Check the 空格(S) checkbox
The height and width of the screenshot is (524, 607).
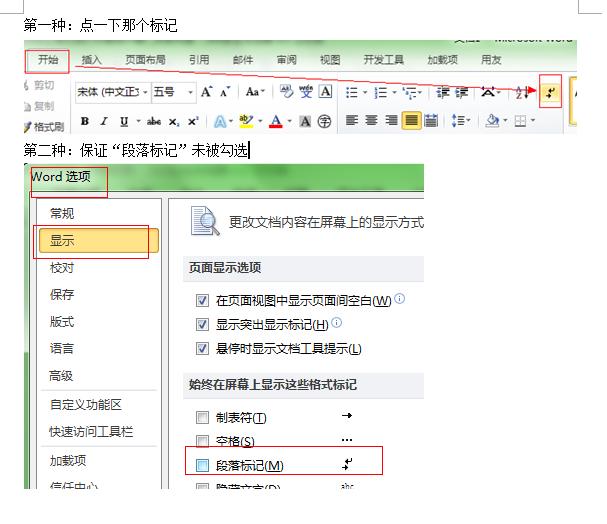(202, 441)
